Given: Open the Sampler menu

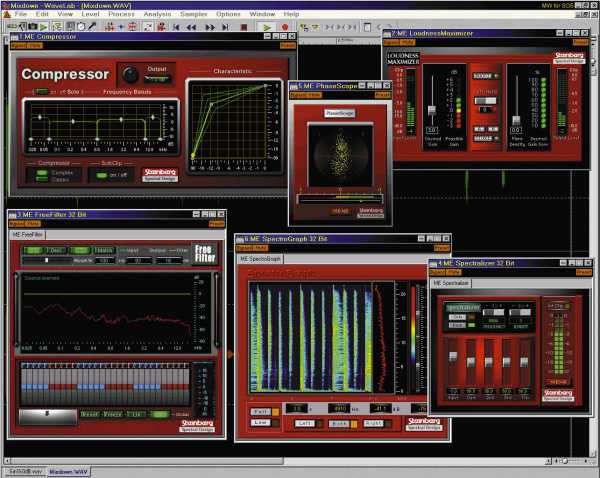Looking at the screenshot, I should pyautogui.click(x=194, y=14).
